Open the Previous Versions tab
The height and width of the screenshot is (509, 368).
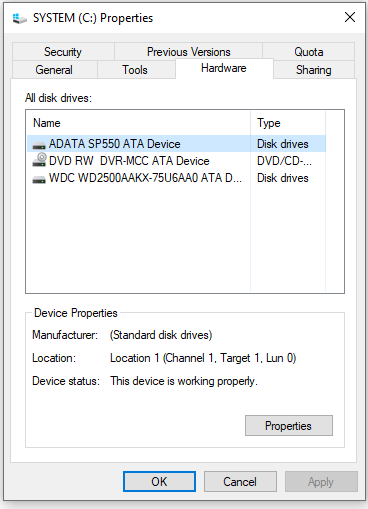pos(189,52)
